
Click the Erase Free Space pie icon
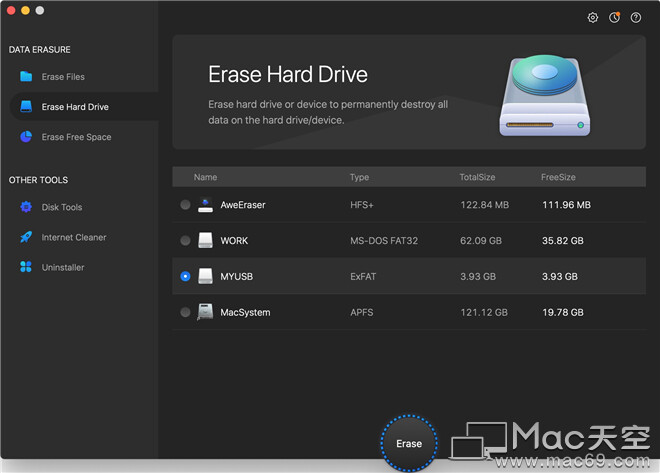click(x=26, y=137)
